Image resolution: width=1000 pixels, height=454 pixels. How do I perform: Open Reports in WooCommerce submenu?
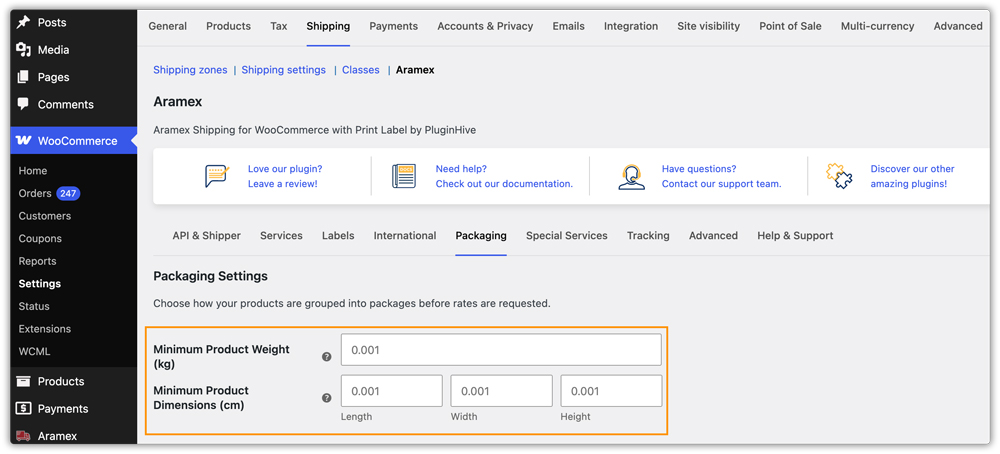[x=38, y=261]
